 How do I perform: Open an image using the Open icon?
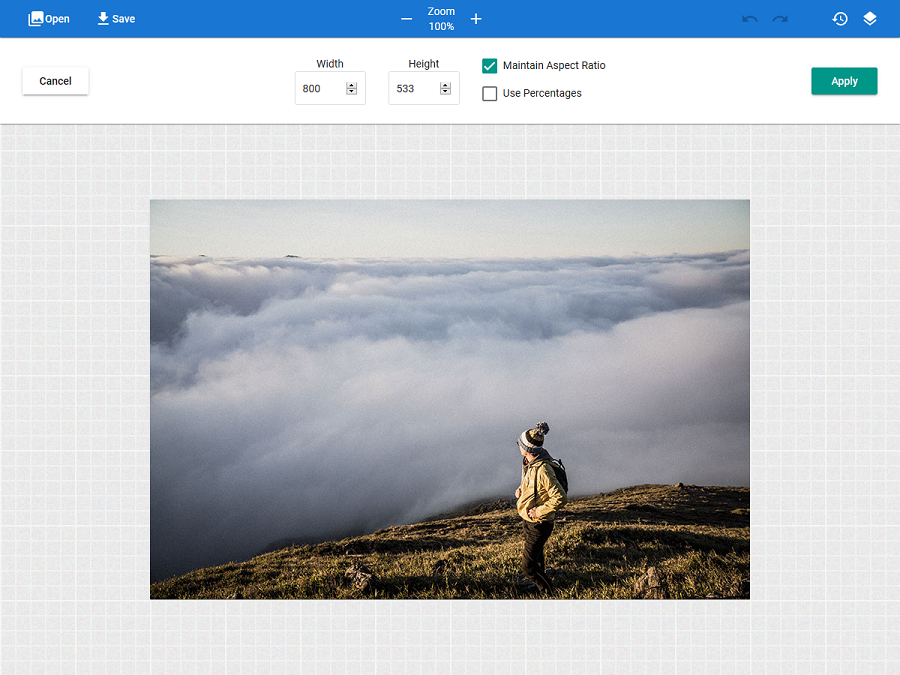pyautogui.click(x=48, y=18)
